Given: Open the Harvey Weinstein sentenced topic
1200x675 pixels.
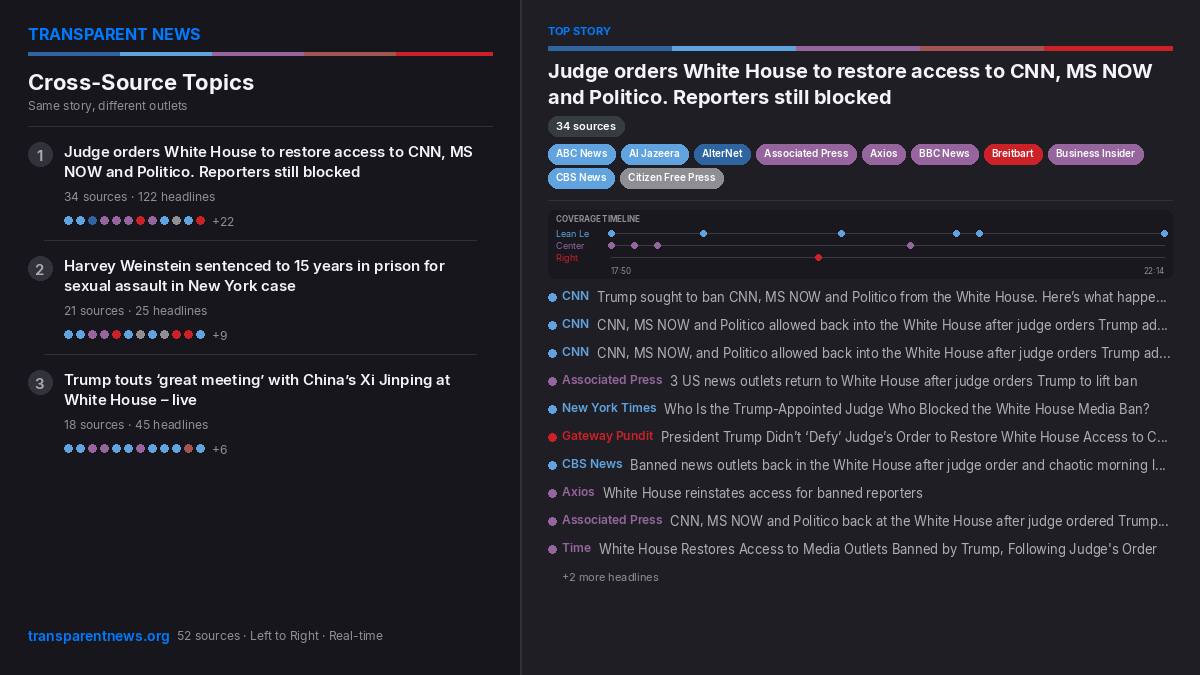Looking at the screenshot, I should [x=254, y=276].
